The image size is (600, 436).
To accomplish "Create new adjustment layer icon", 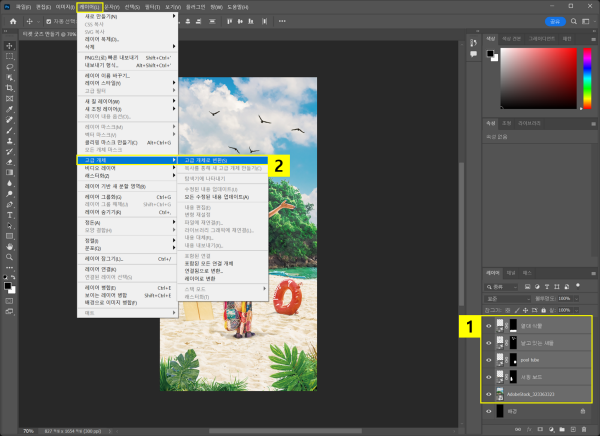I will pyautogui.click(x=551, y=429).
